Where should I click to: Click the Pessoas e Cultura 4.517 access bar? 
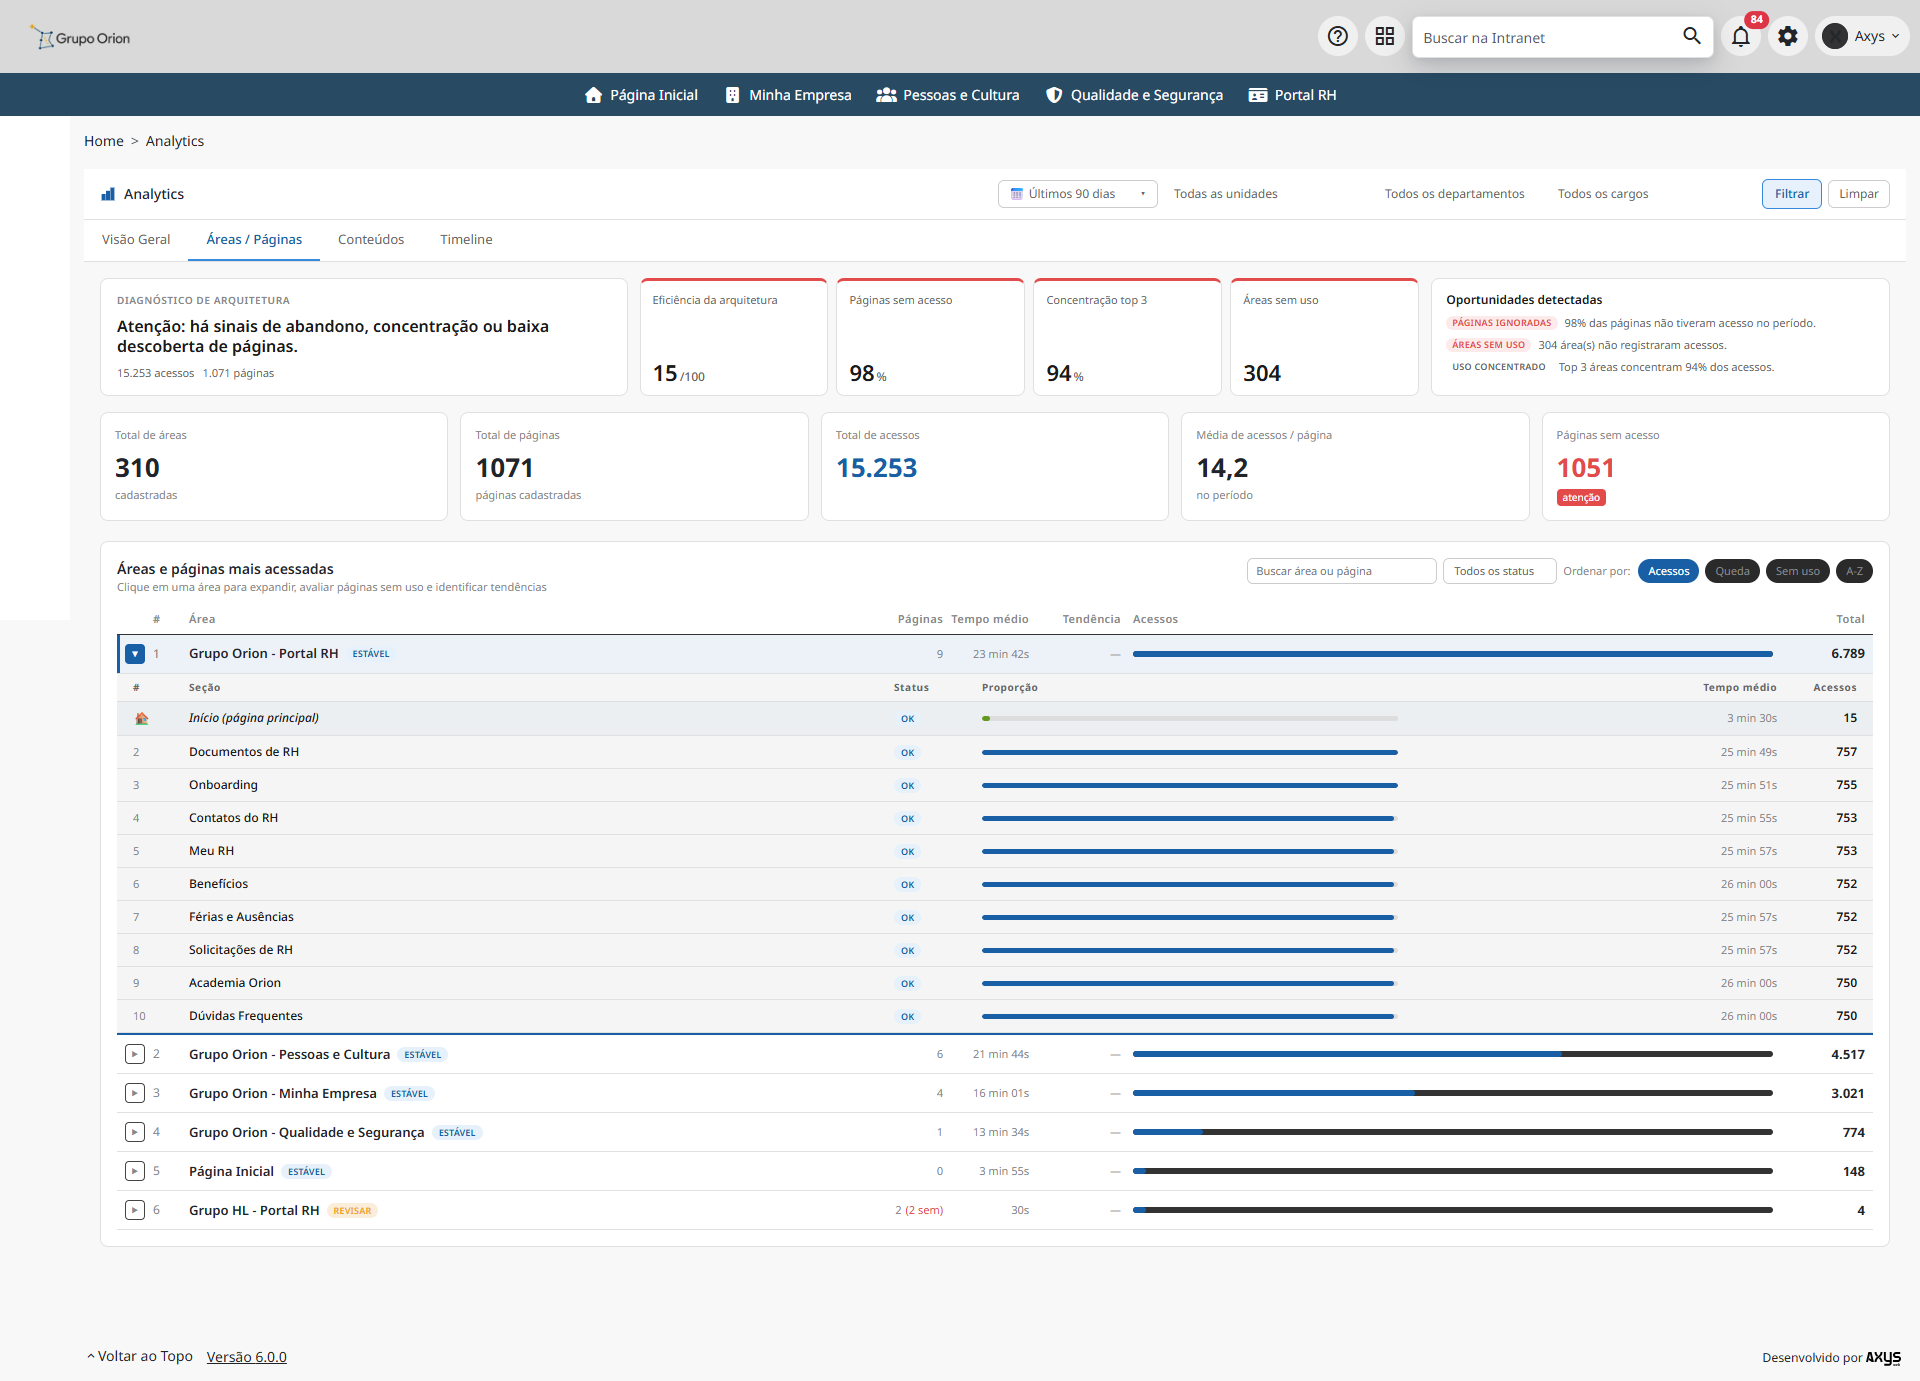click(1452, 1054)
